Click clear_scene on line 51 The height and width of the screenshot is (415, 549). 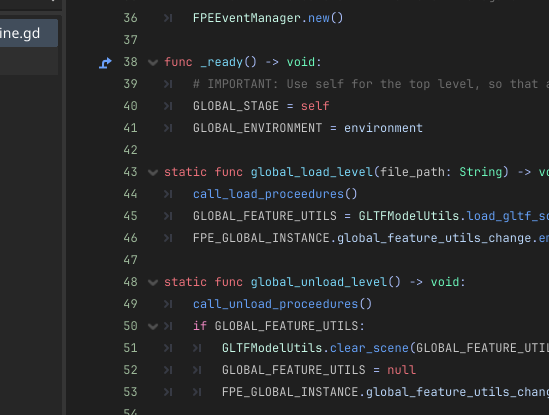pos(369,348)
